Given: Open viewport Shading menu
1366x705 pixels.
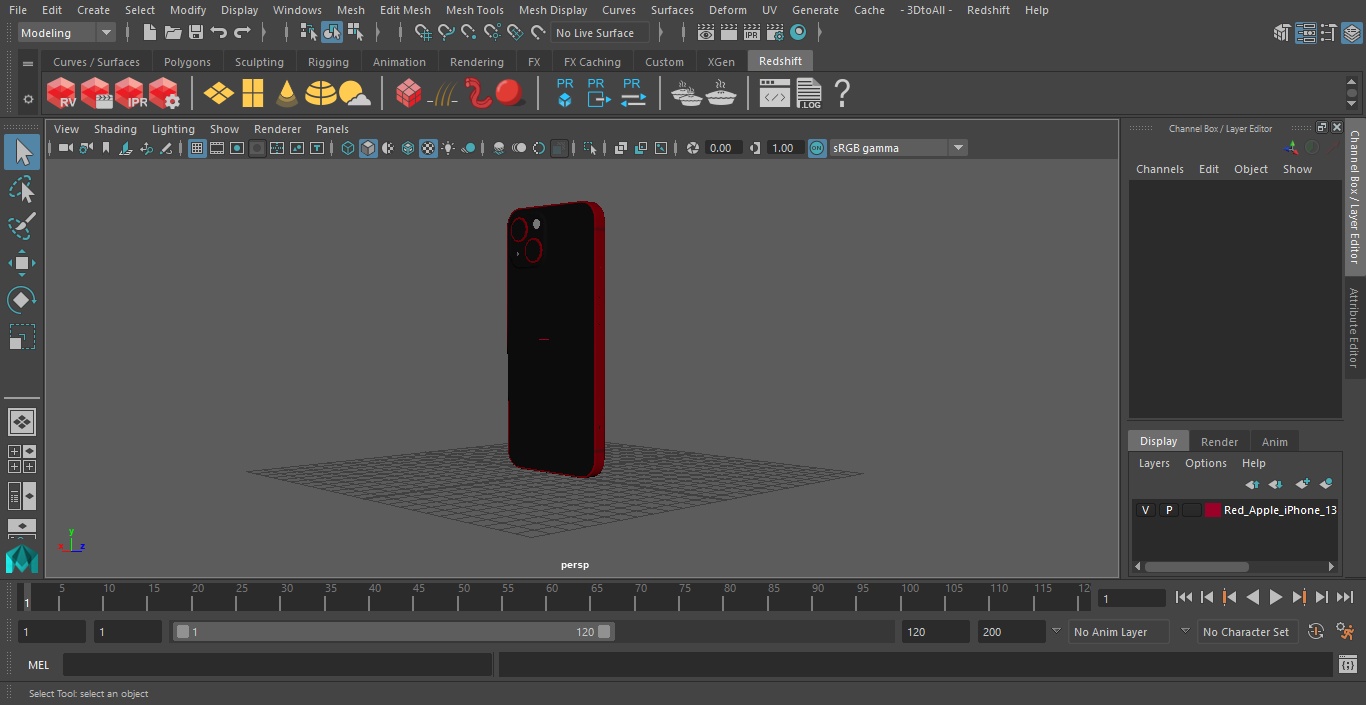Looking at the screenshot, I should 115,129.
